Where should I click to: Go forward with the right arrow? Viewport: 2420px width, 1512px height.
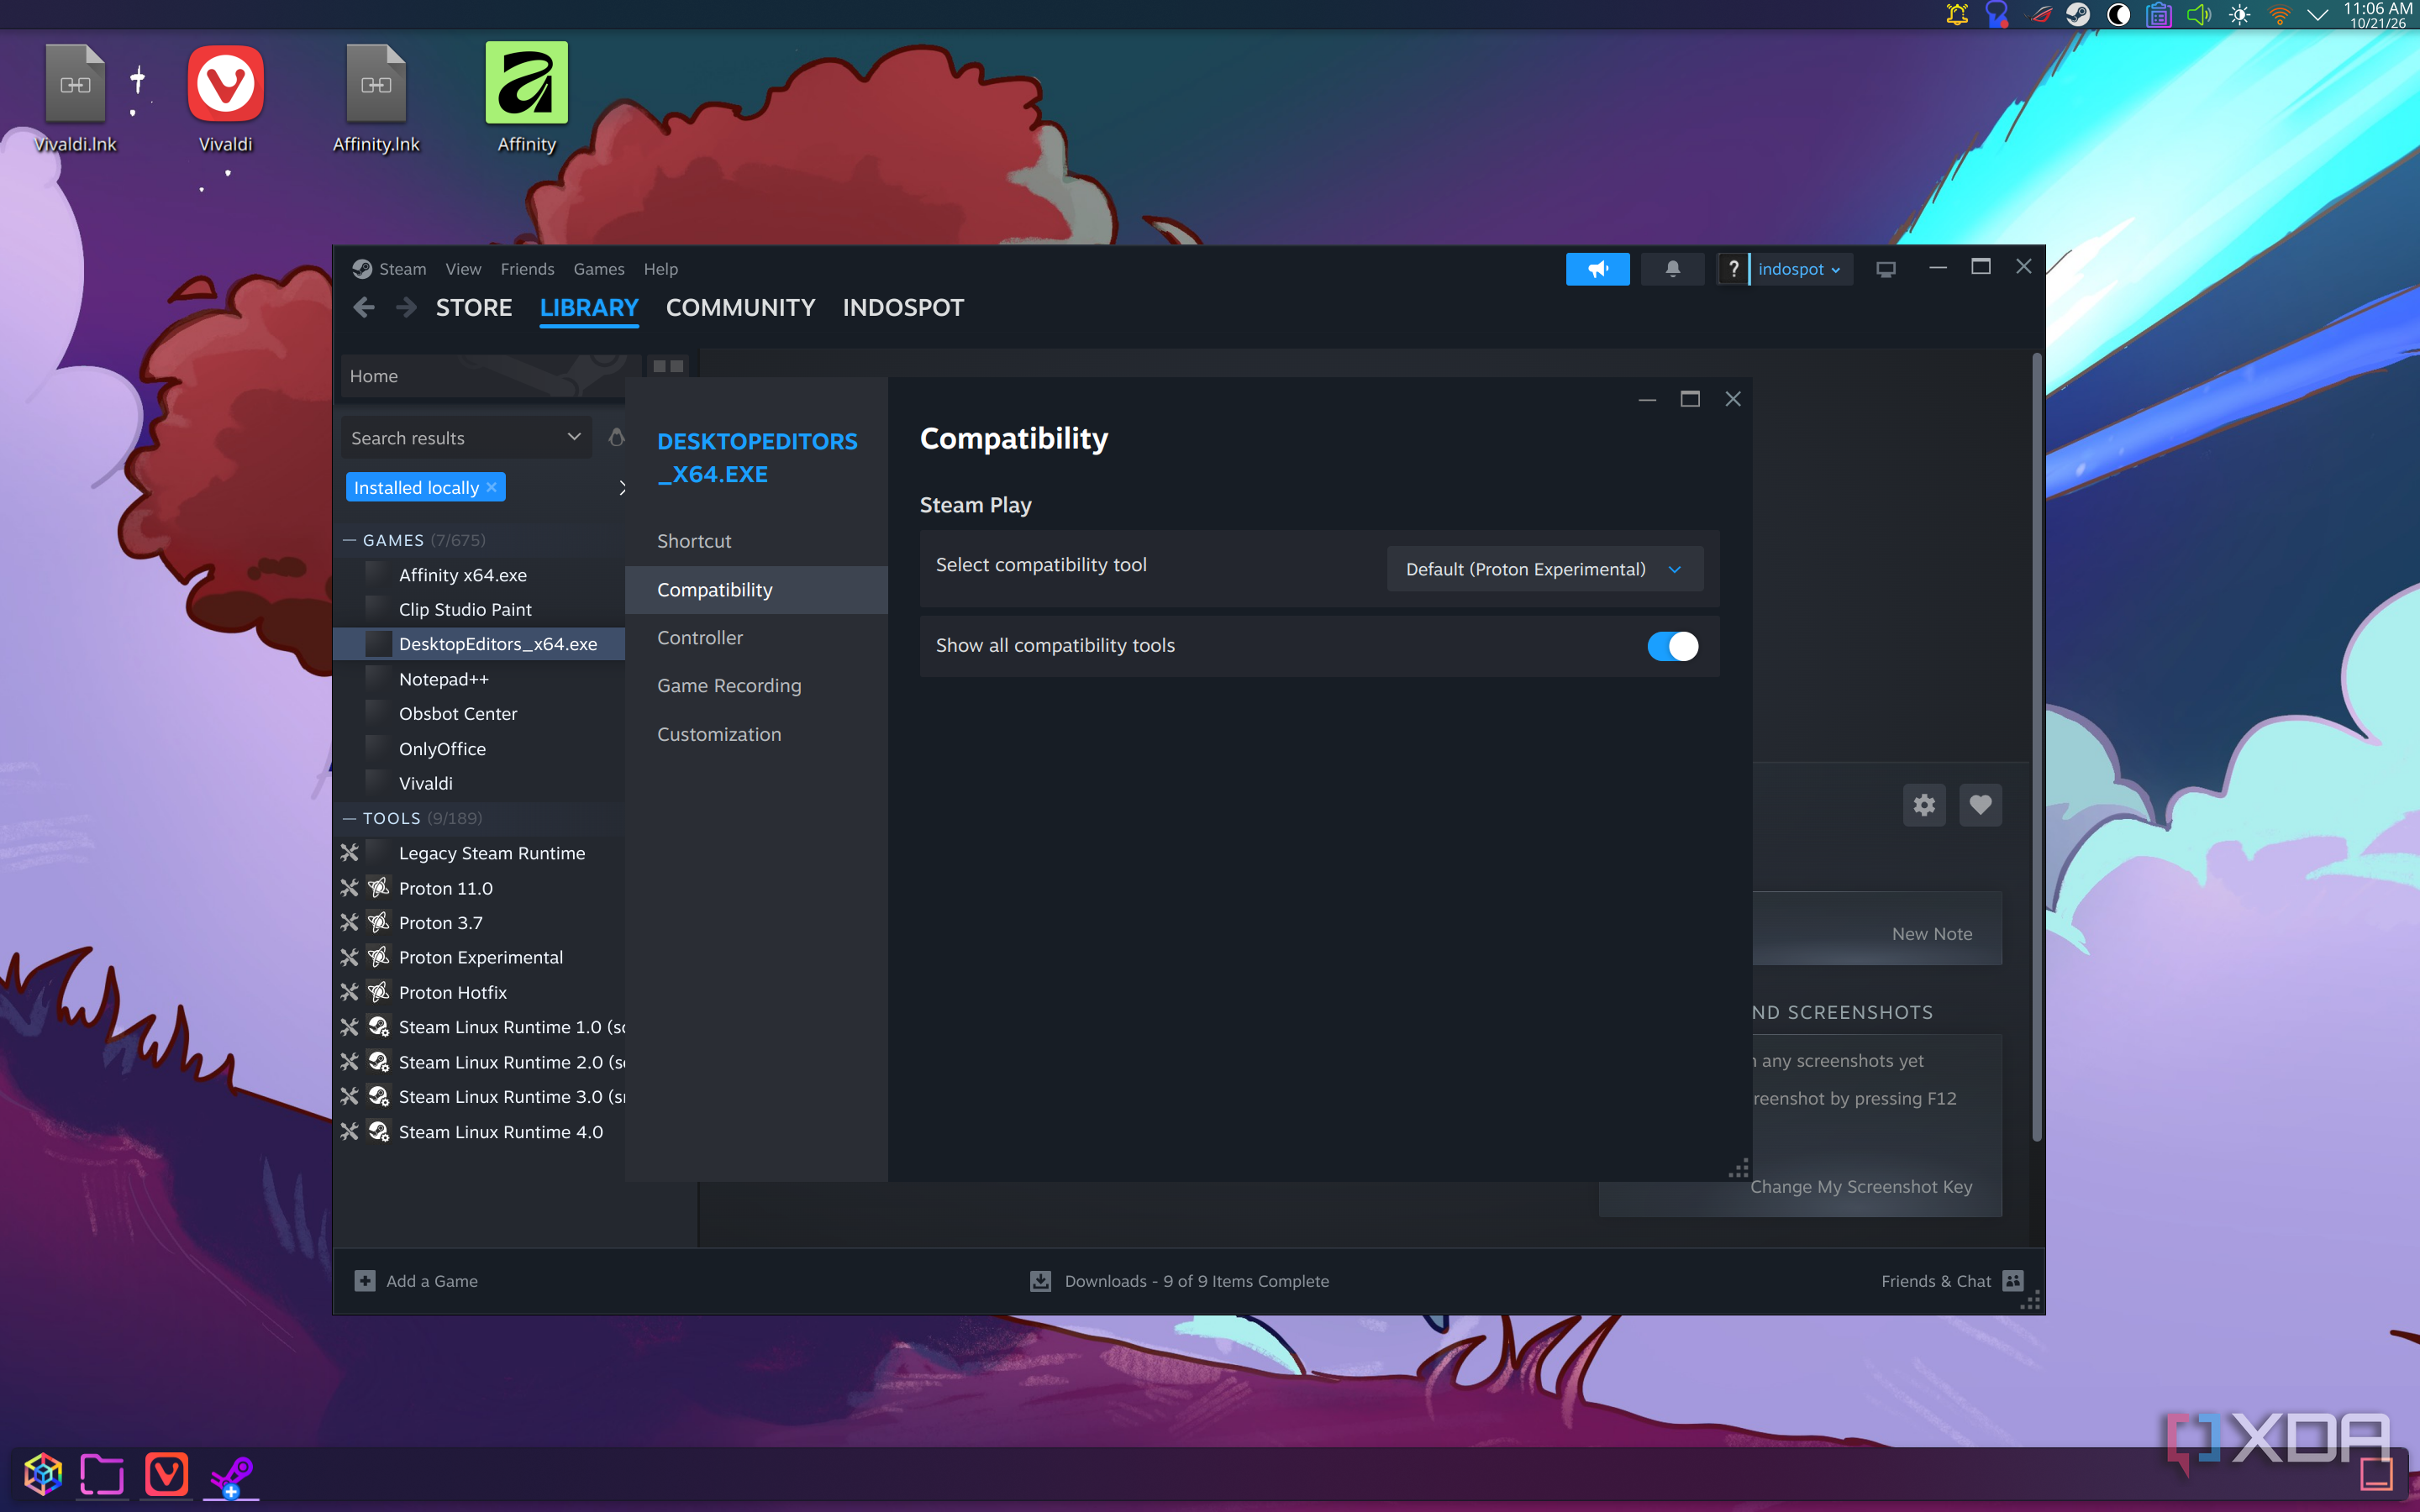pyautogui.click(x=406, y=307)
